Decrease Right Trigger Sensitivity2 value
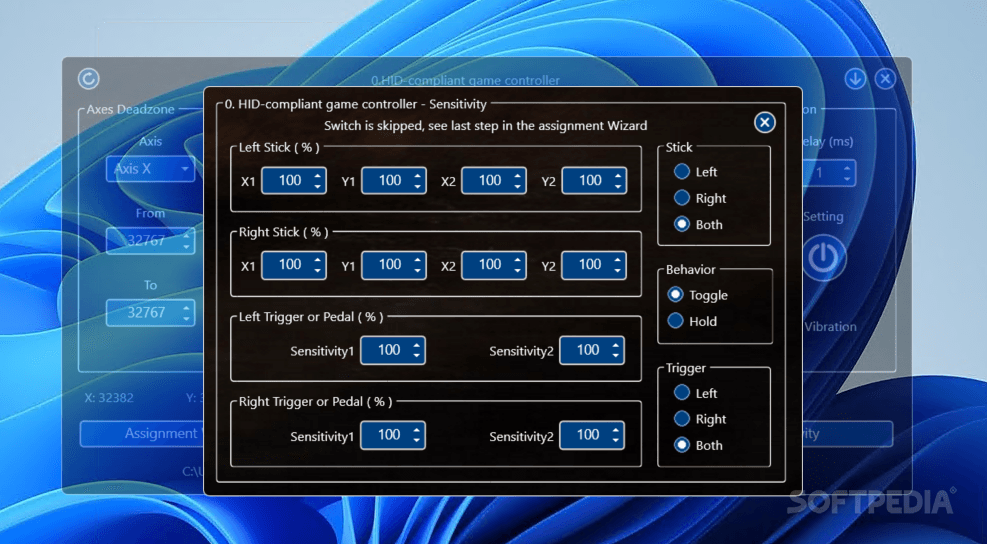The height and width of the screenshot is (544, 987). click(x=616, y=441)
